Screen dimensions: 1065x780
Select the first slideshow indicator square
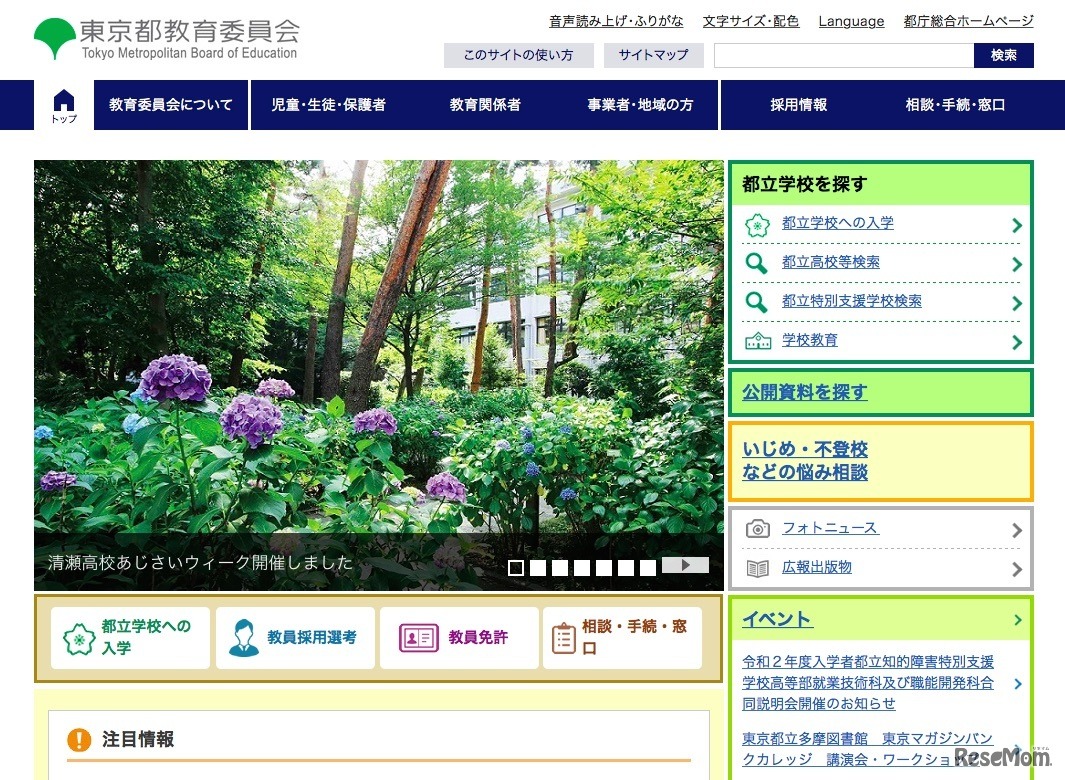click(x=516, y=568)
